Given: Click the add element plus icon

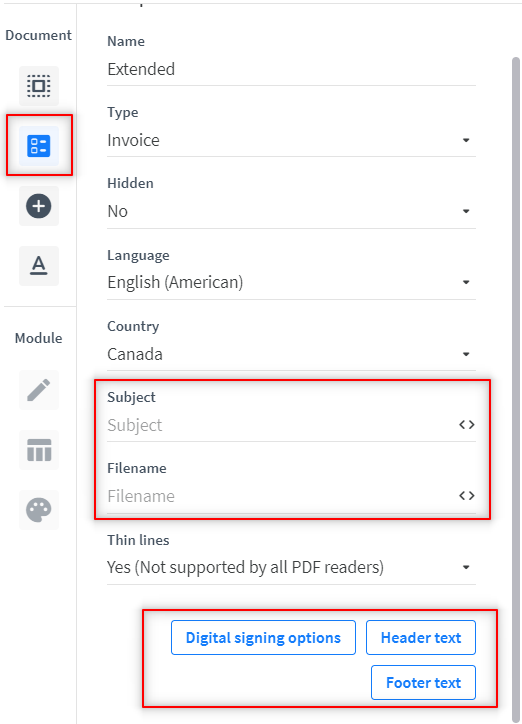Looking at the screenshot, I should (x=39, y=206).
